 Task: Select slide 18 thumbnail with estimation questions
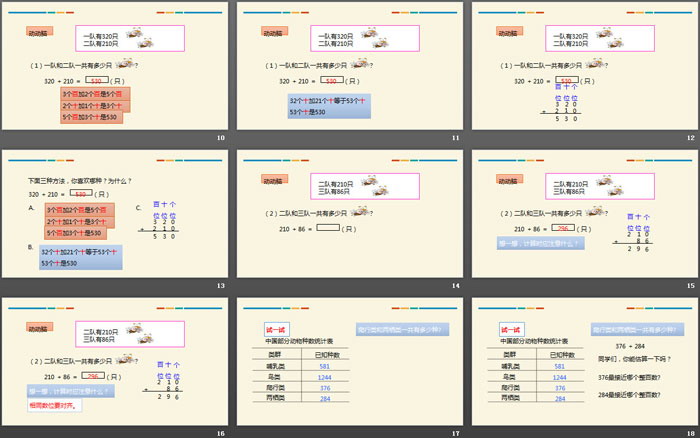click(585, 362)
